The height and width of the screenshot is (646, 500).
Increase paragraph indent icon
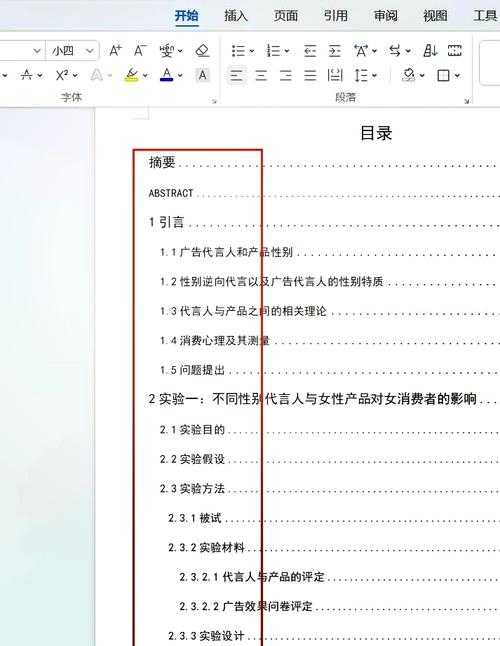[335, 51]
